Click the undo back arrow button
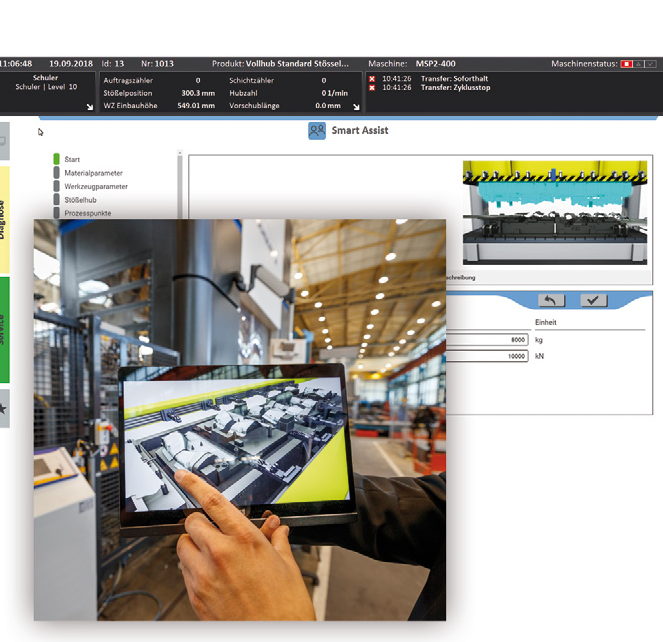The height and width of the screenshot is (642, 663). (551, 300)
